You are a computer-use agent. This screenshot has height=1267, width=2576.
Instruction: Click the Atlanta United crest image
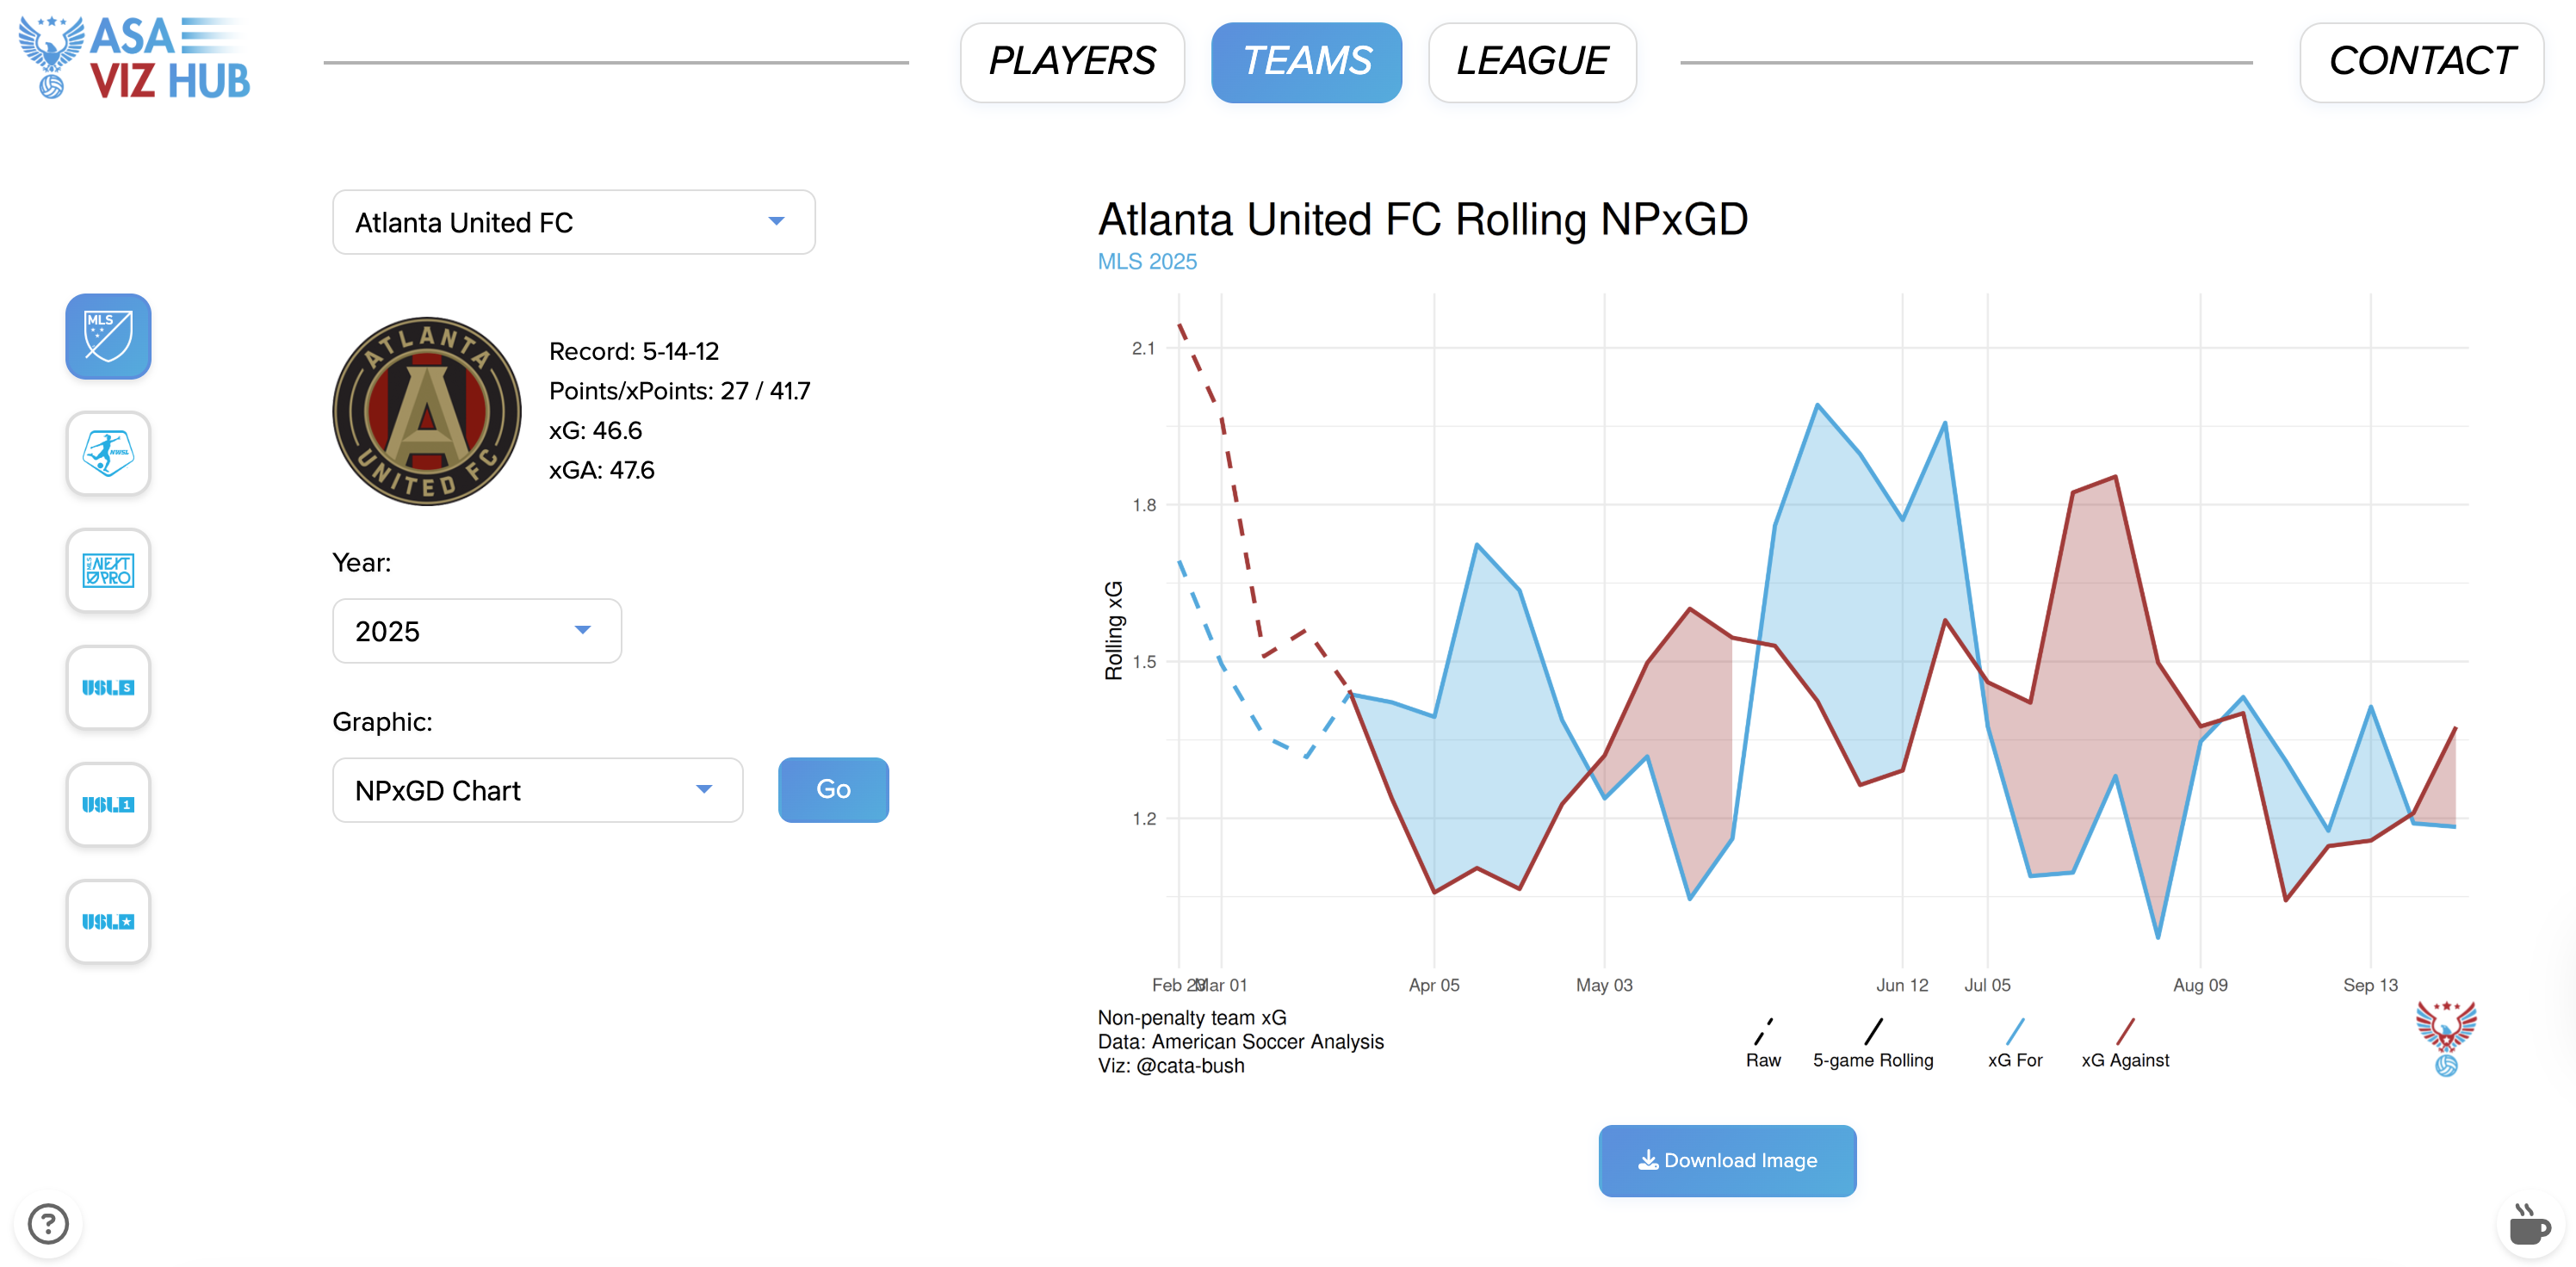point(427,411)
